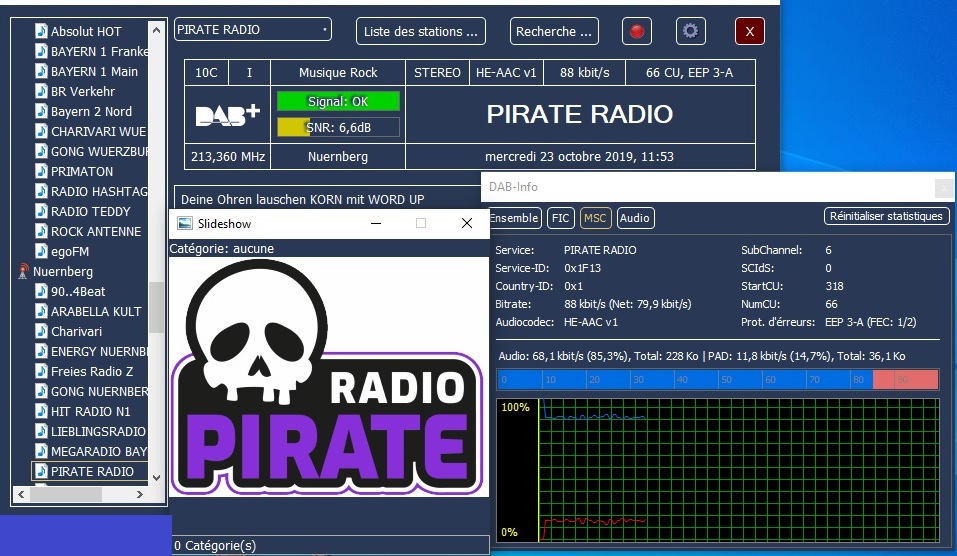Select ENERGY NUERNBERG station
The height and width of the screenshot is (556, 957).
pos(99,352)
